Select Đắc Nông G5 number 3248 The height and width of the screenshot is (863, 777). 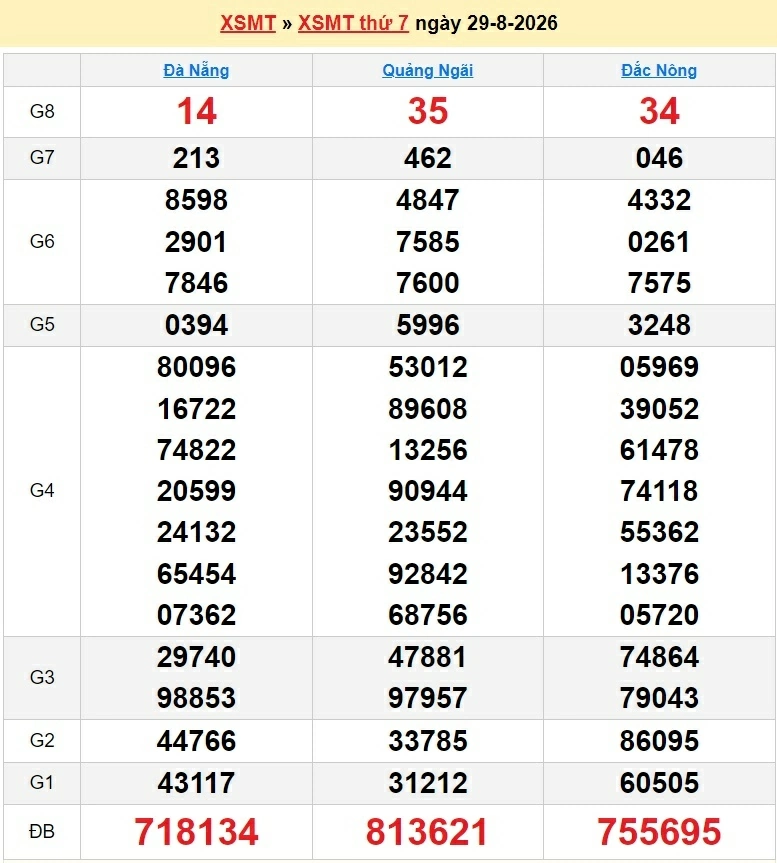coord(659,325)
